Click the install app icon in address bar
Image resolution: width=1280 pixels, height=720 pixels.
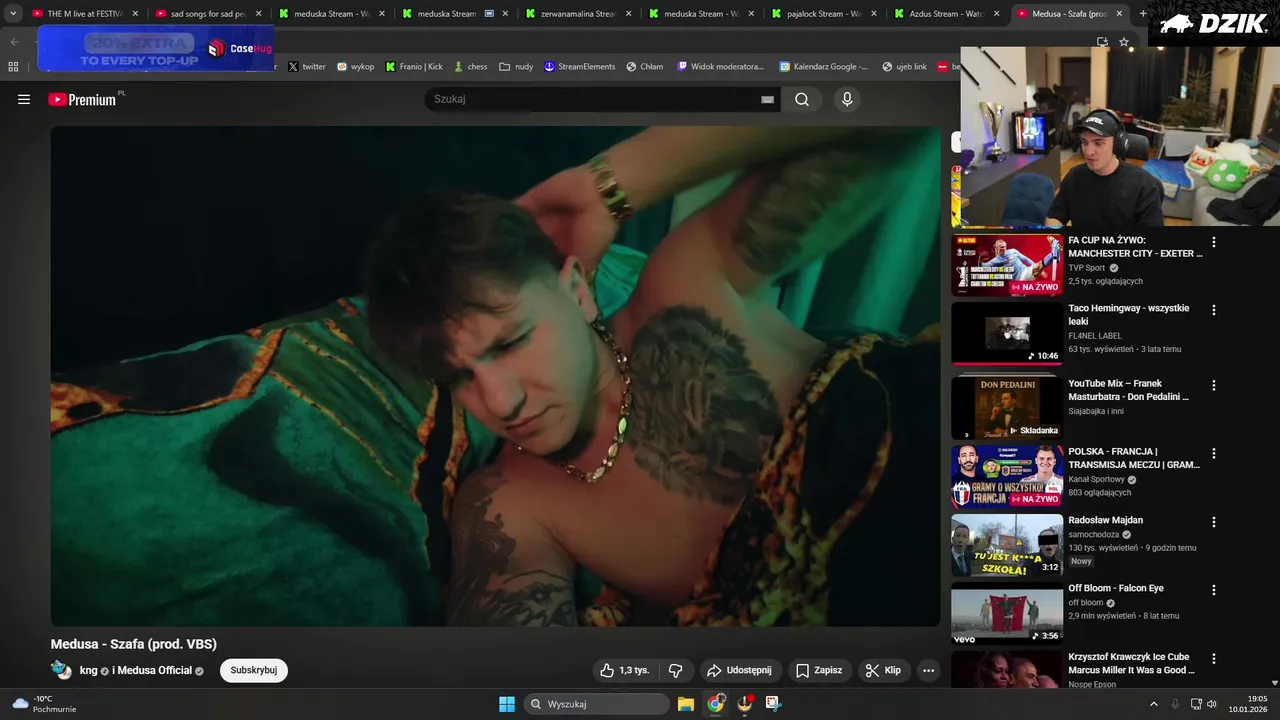click(1102, 42)
